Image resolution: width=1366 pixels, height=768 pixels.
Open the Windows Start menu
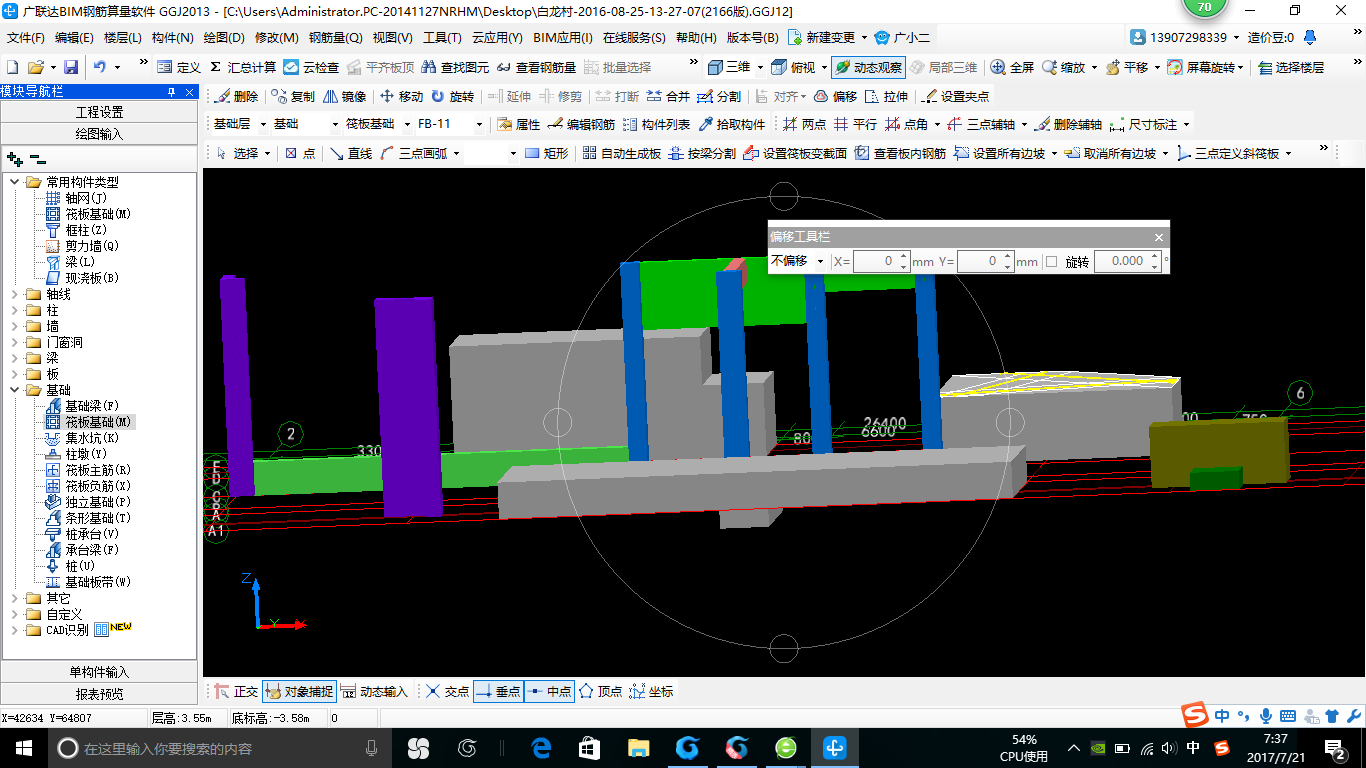[x=24, y=748]
